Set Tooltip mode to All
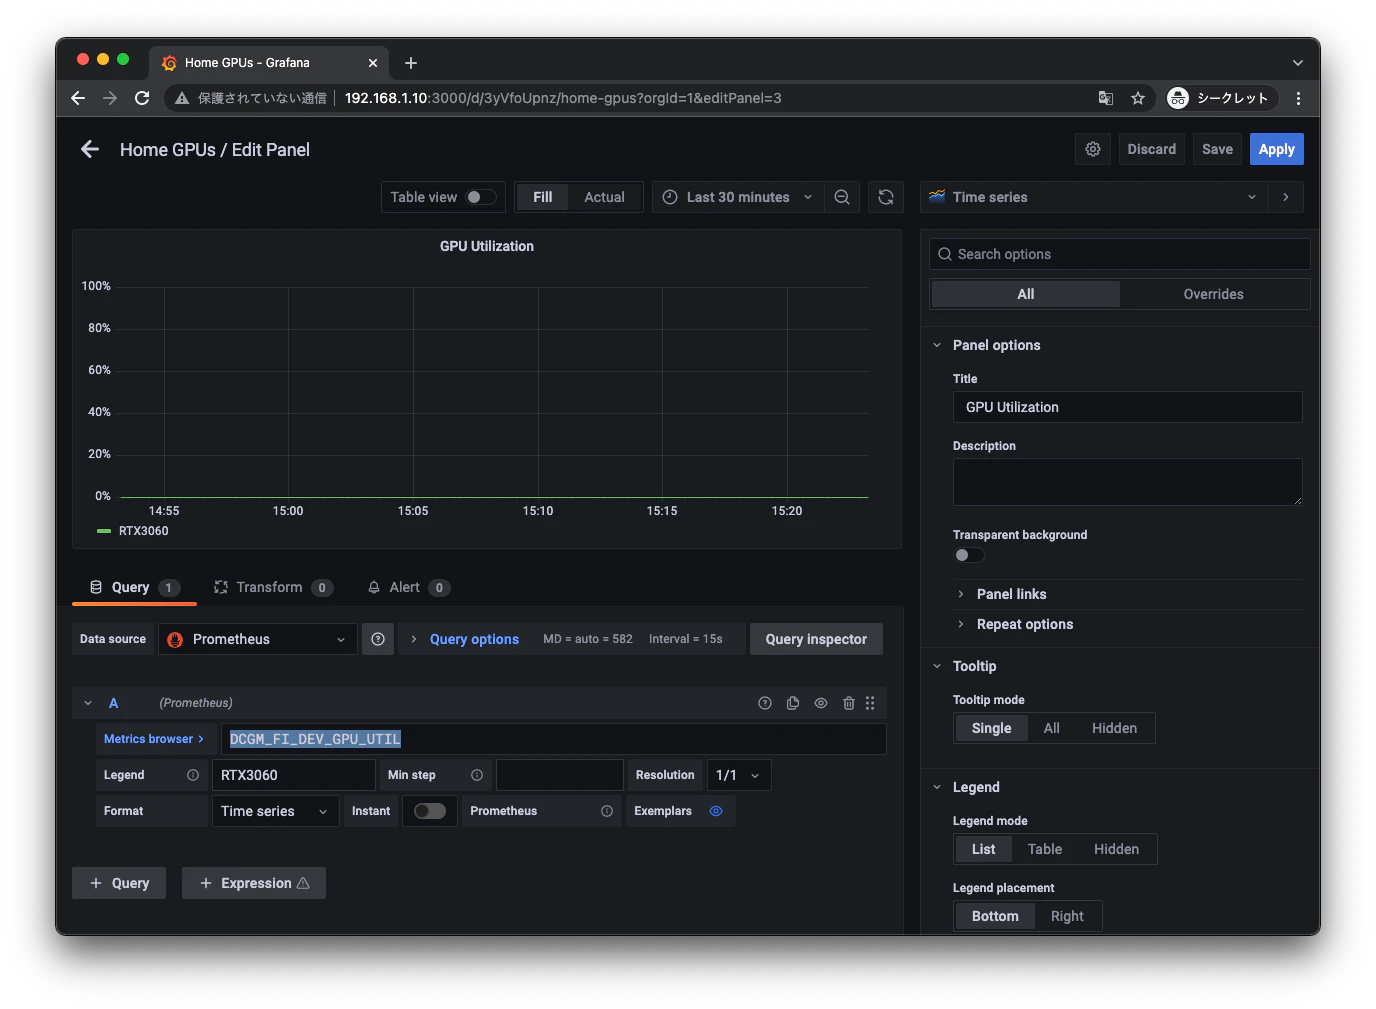 [1051, 728]
